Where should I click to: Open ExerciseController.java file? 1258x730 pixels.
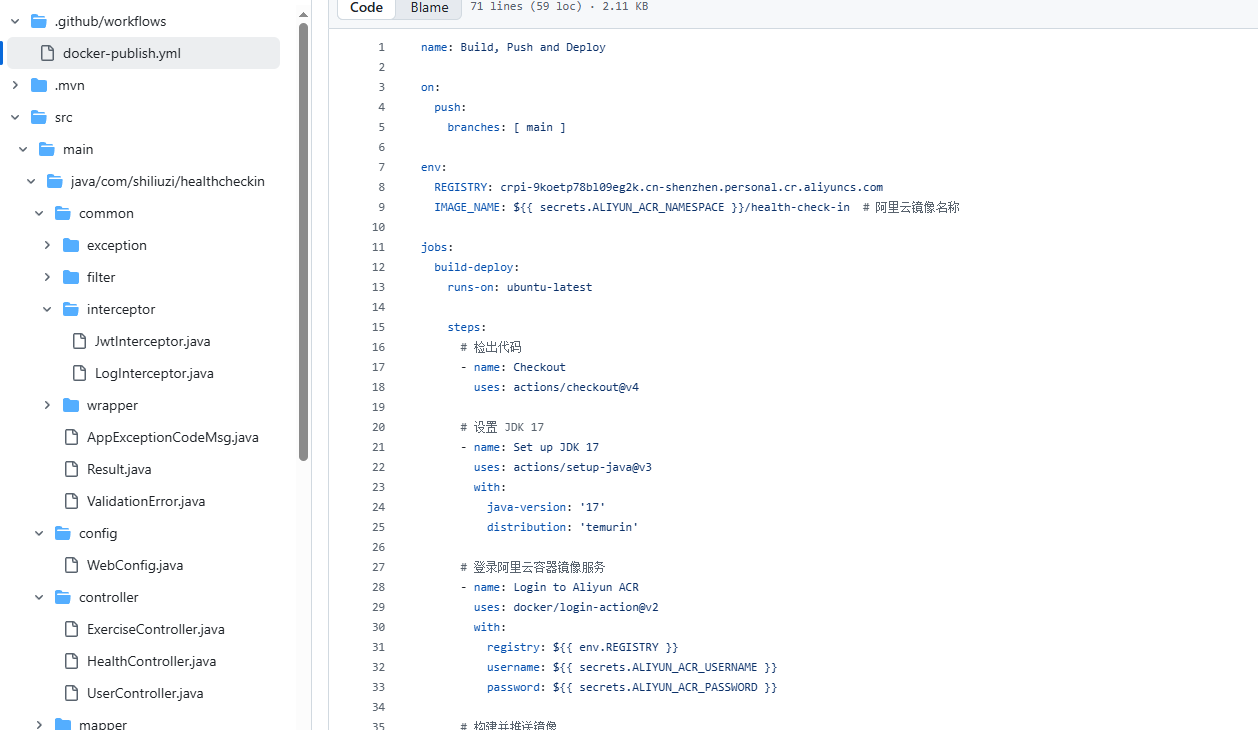point(156,629)
